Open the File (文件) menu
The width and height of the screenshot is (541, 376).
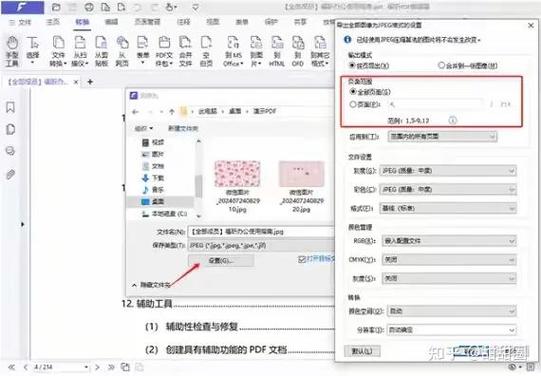[20, 22]
